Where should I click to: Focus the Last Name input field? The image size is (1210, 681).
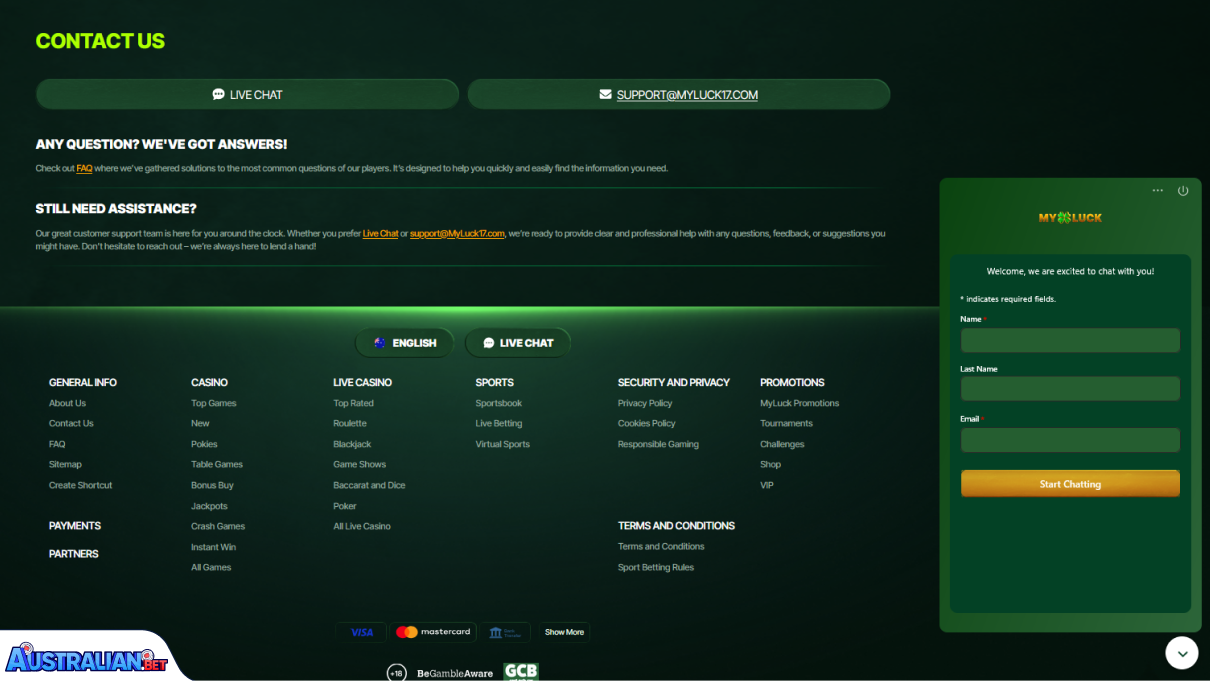1070,389
